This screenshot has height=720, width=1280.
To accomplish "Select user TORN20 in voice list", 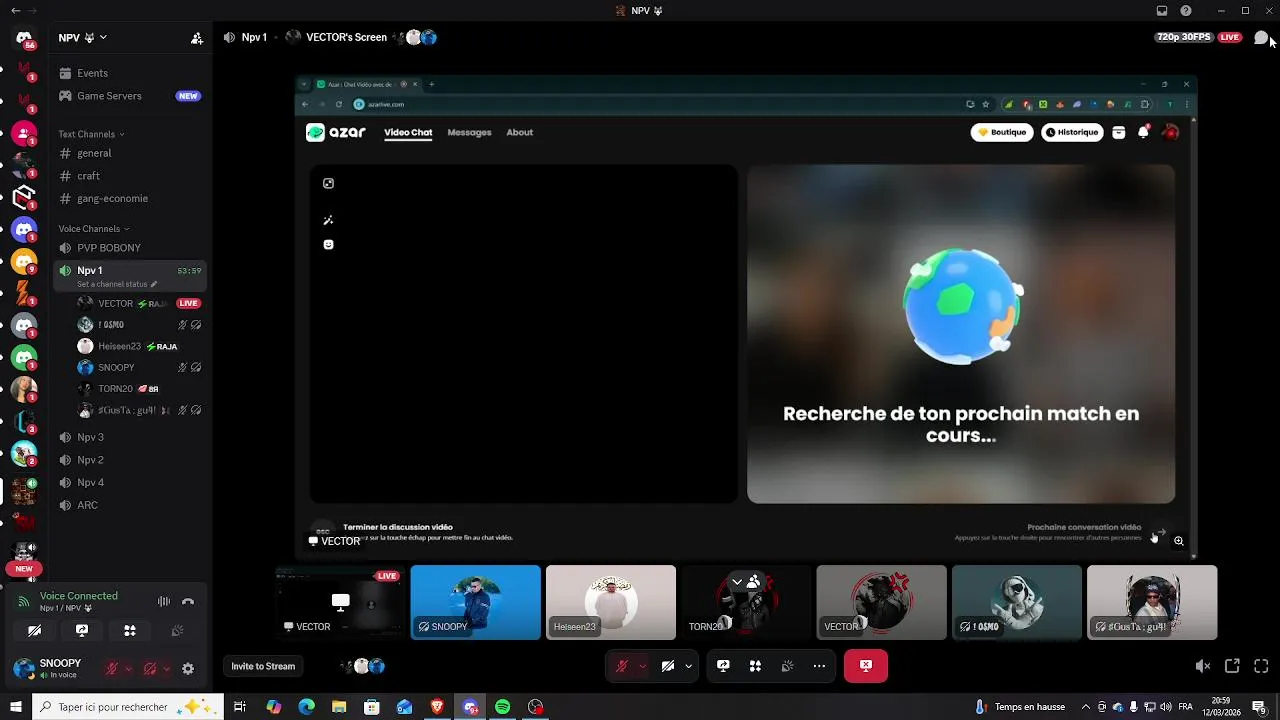I will tap(139, 389).
